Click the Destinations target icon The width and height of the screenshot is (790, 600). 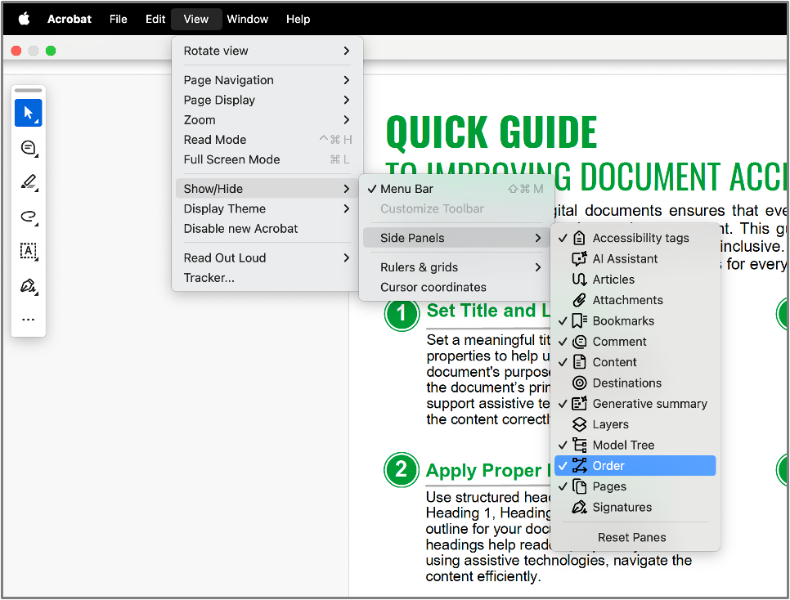pyautogui.click(x=579, y=383)
